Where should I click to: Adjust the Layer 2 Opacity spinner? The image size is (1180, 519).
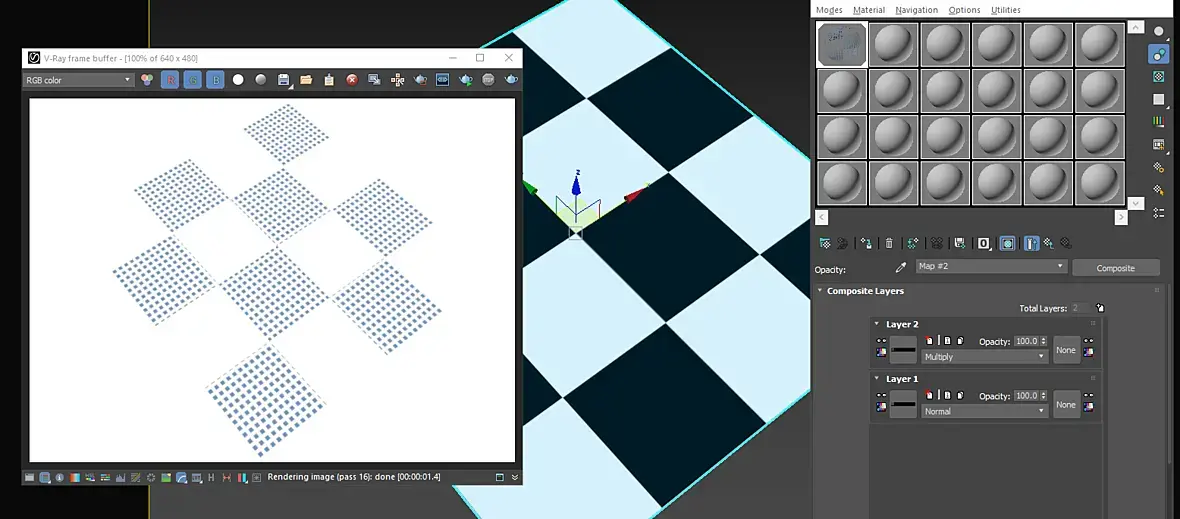(1044, 341)
